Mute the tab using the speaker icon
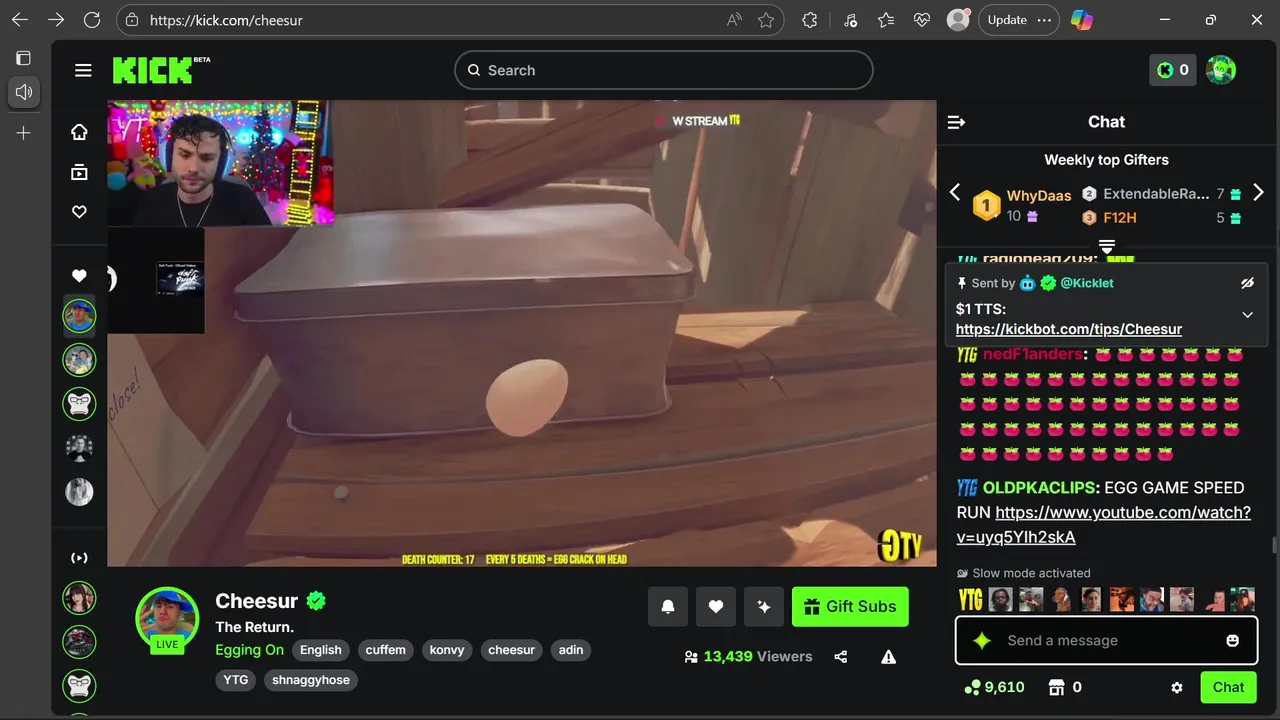 coord(24,92)
